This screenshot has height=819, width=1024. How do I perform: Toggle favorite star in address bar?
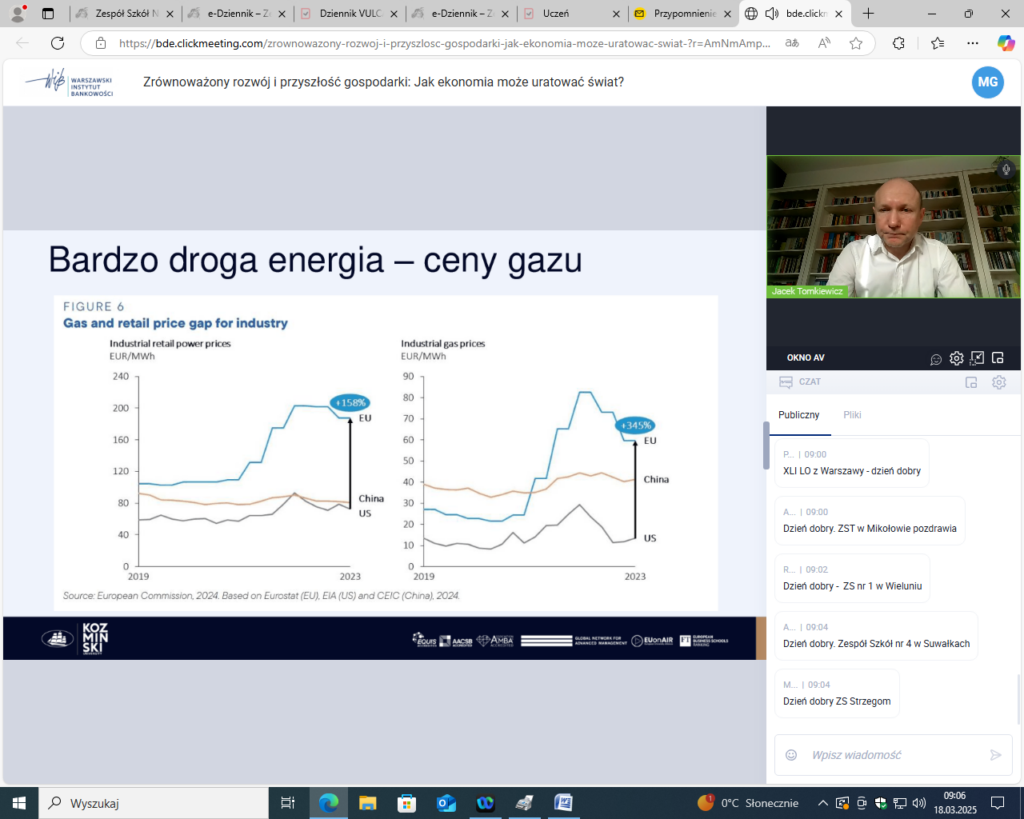pos(856,43)
